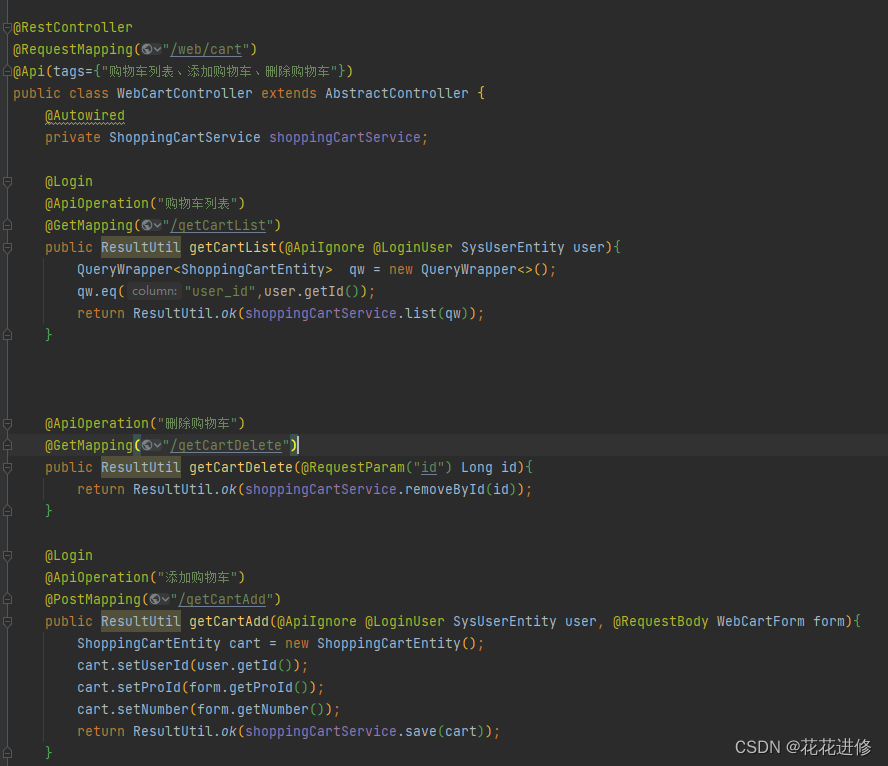888x766 pixels.
Task: Click highlighted ResultUtil return type of getCartList
Action: point(141,247)
